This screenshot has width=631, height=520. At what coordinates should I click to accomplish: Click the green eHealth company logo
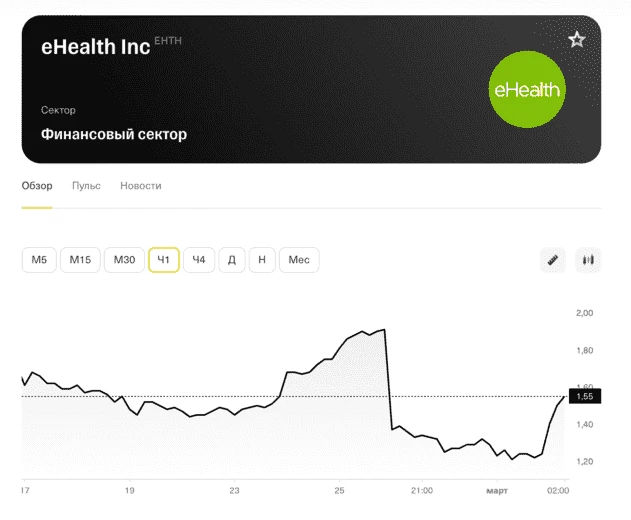click(x=528, y=90)
